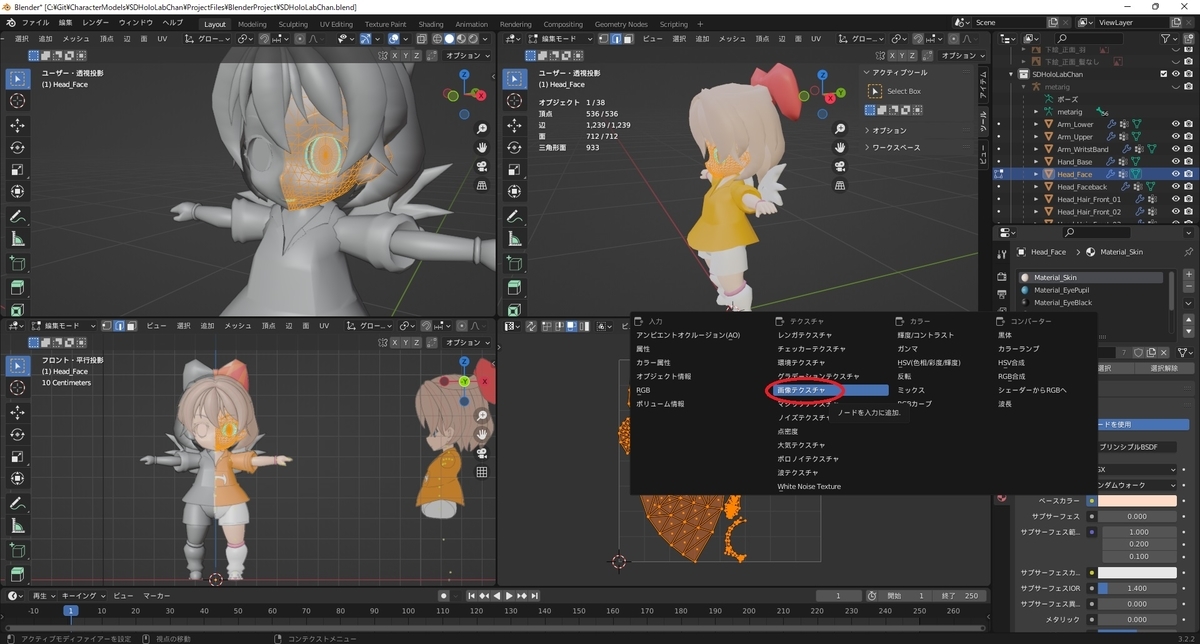Click the ベースカラー color swatch
1200x644 pixels.
tap(1138, 500)
